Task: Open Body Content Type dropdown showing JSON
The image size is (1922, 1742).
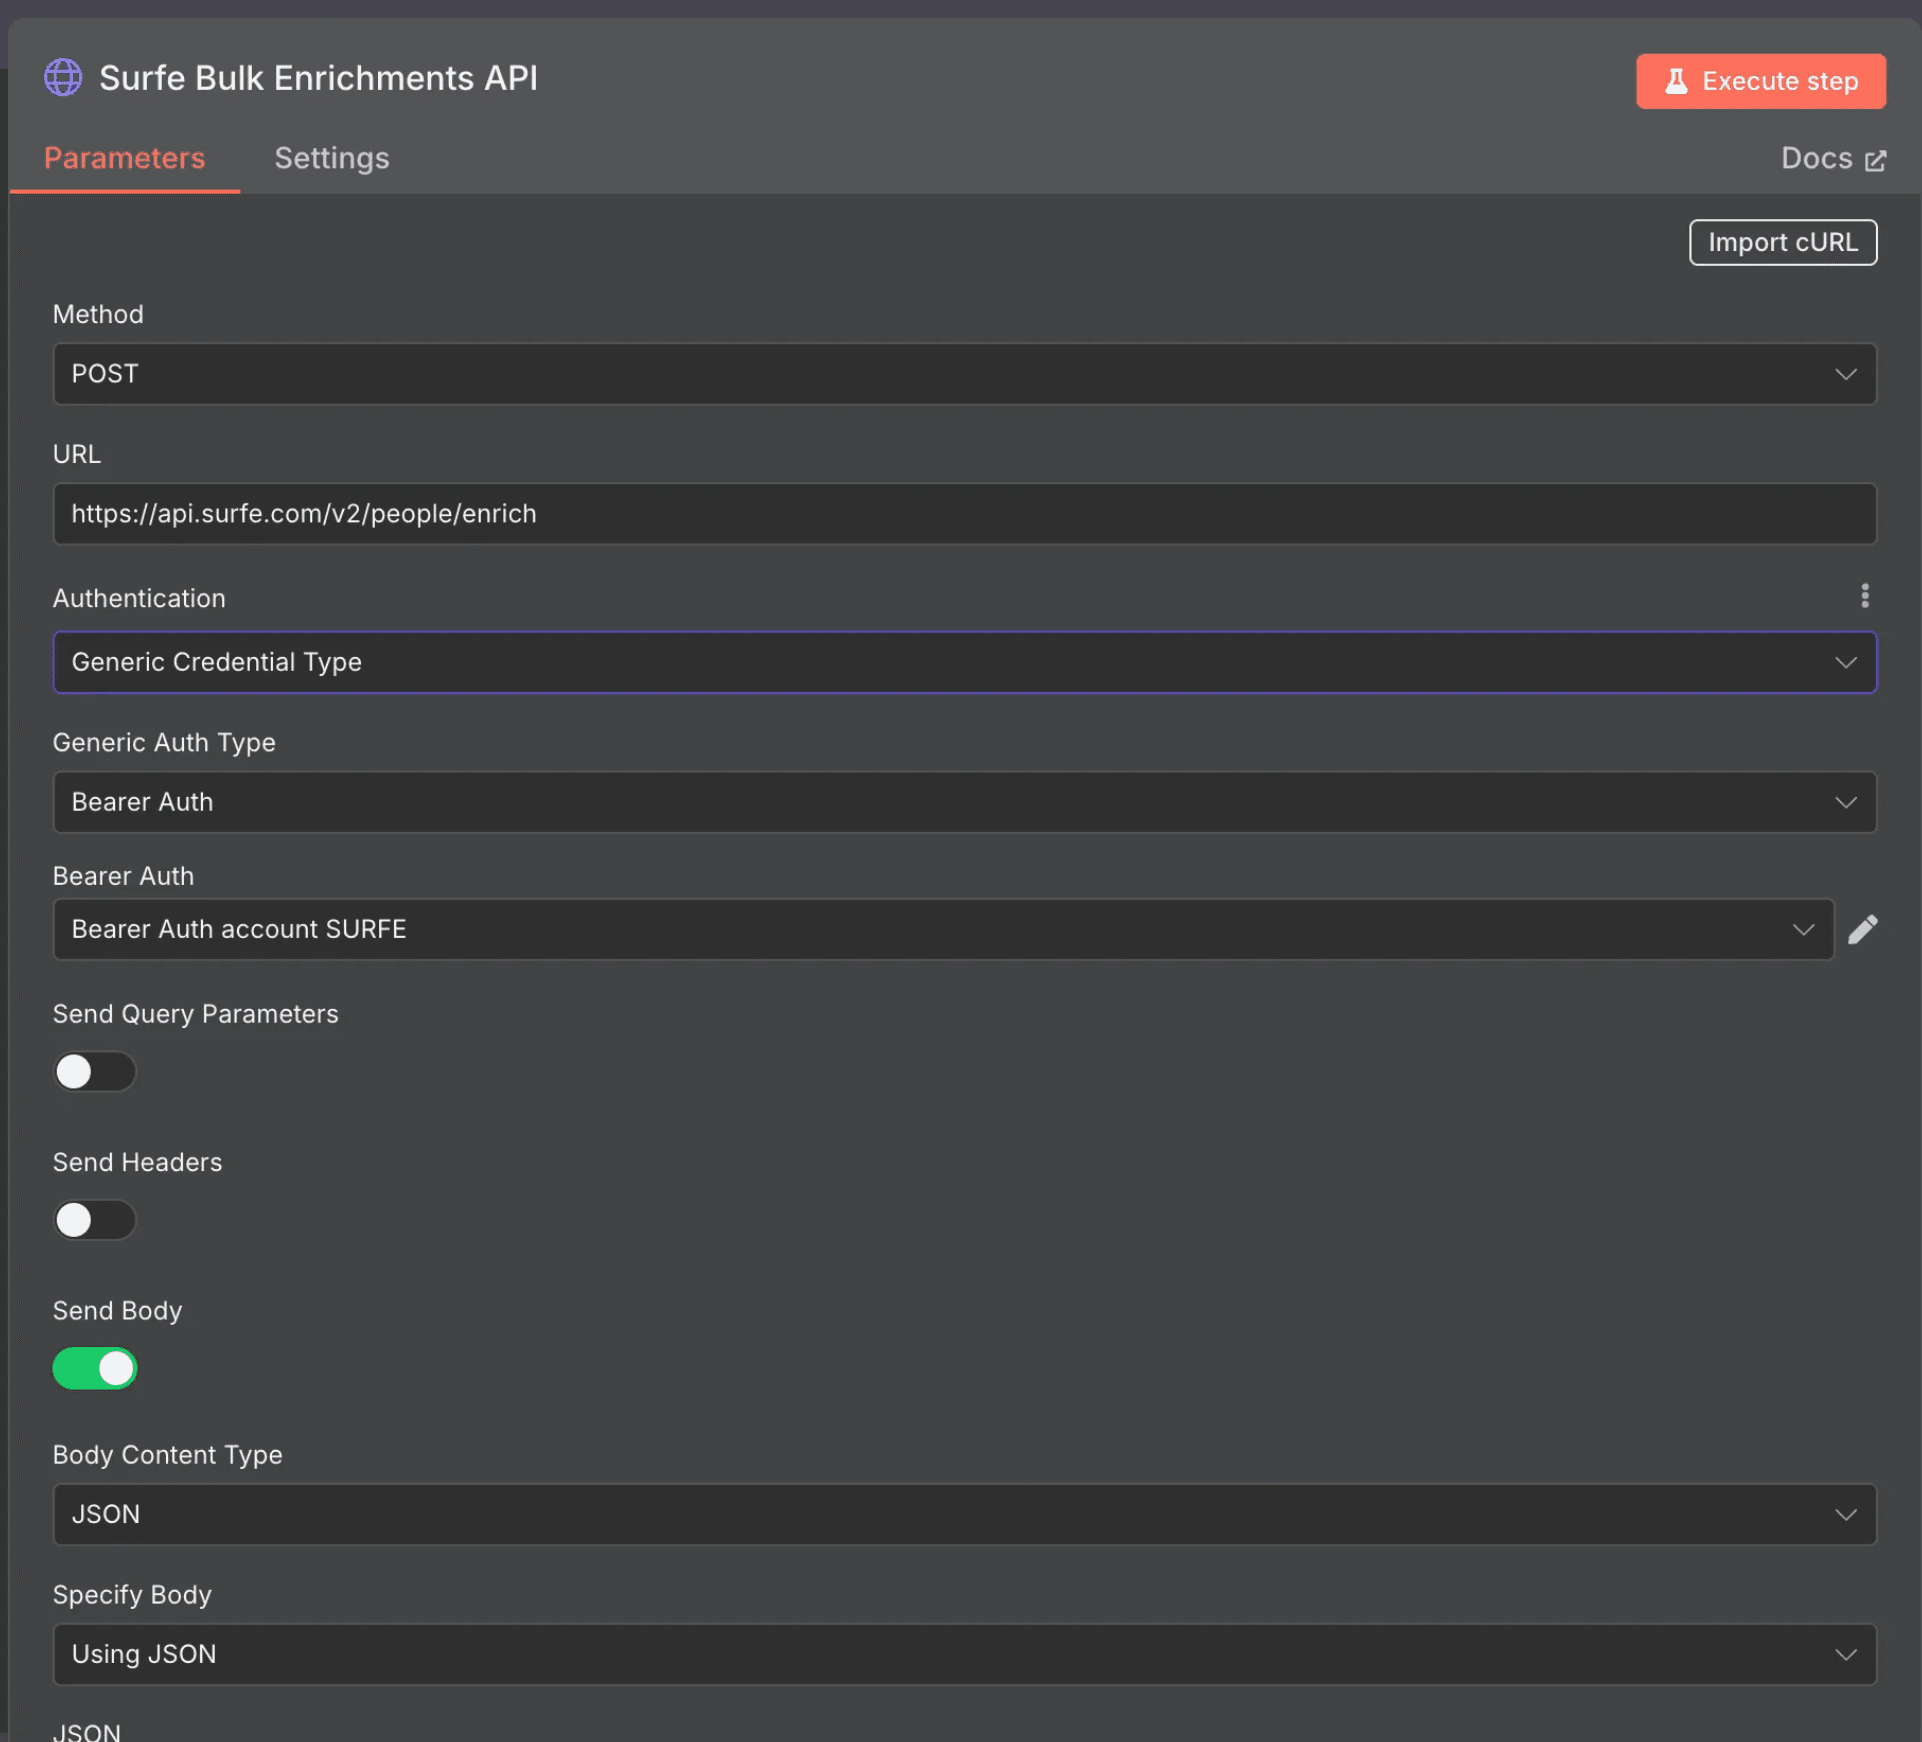Action: pyautogui.click(x=964, y=1514)
